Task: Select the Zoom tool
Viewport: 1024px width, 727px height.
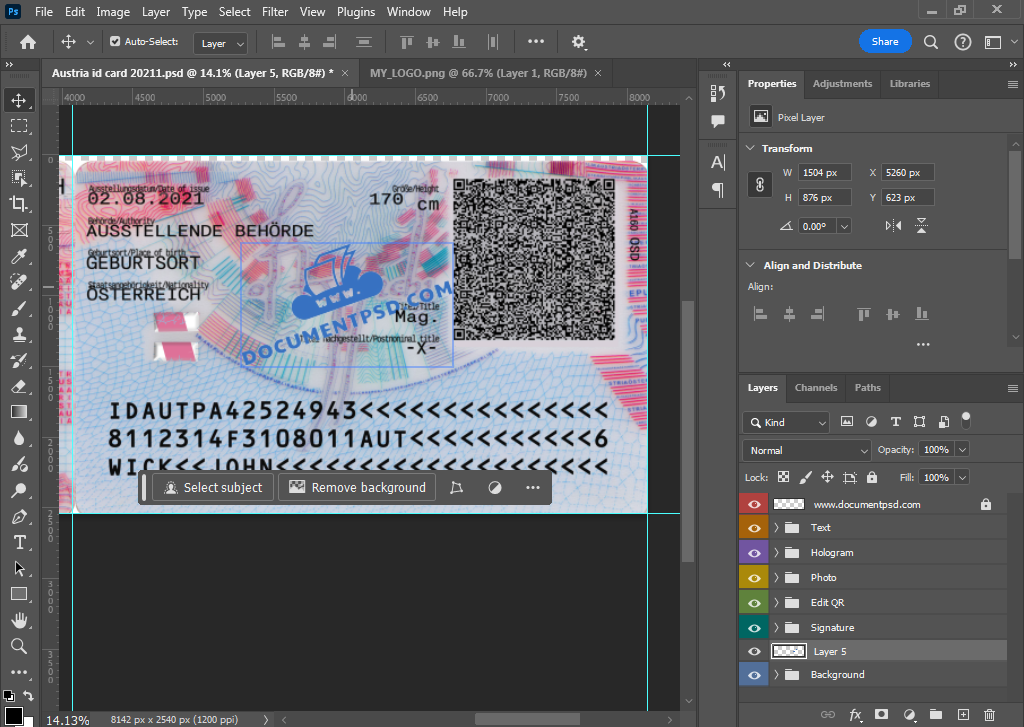Action: [19, 646]
